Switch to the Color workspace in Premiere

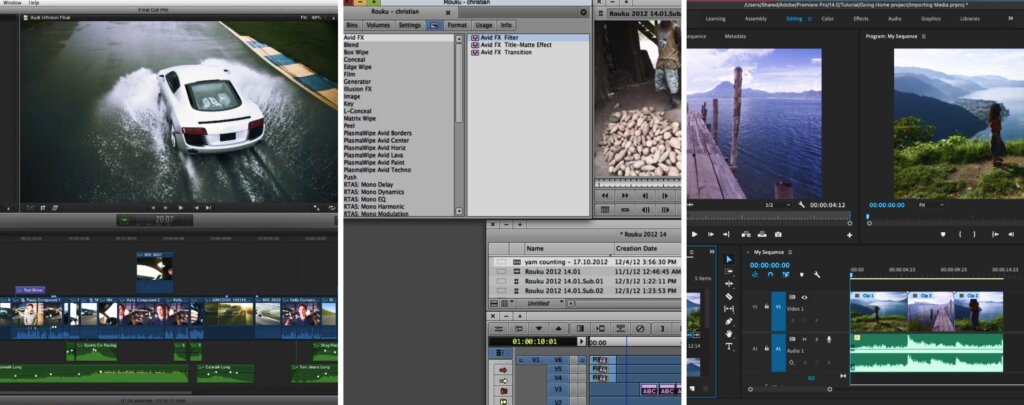coord(827,19)
